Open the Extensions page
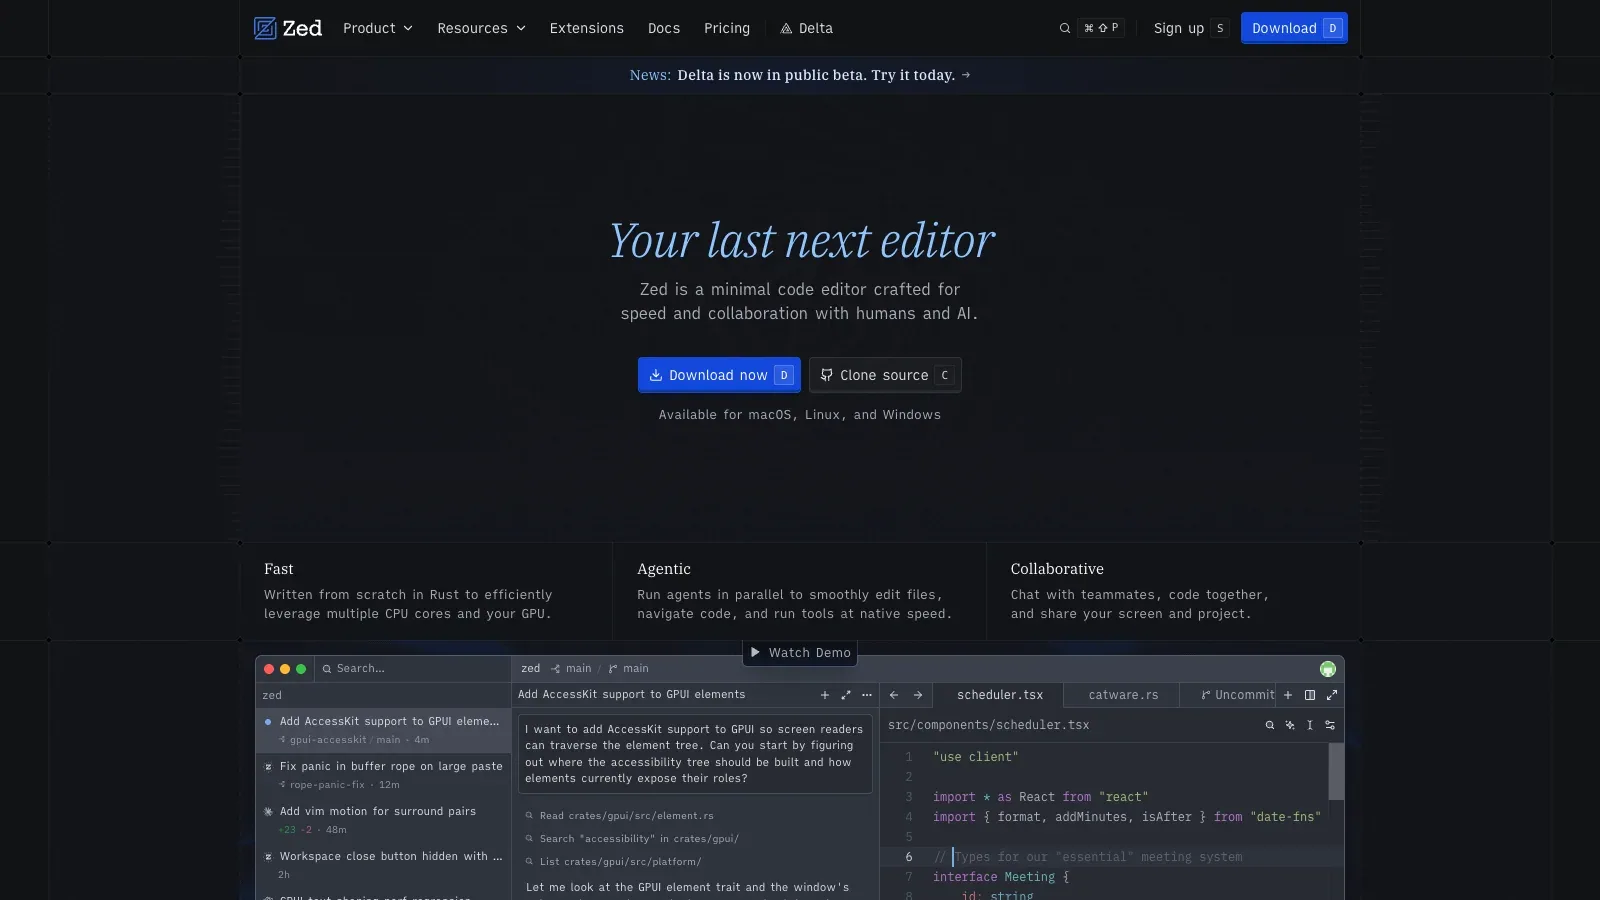Image resolution: width=1600 pixels, height=900 pixels. point(587,28)
